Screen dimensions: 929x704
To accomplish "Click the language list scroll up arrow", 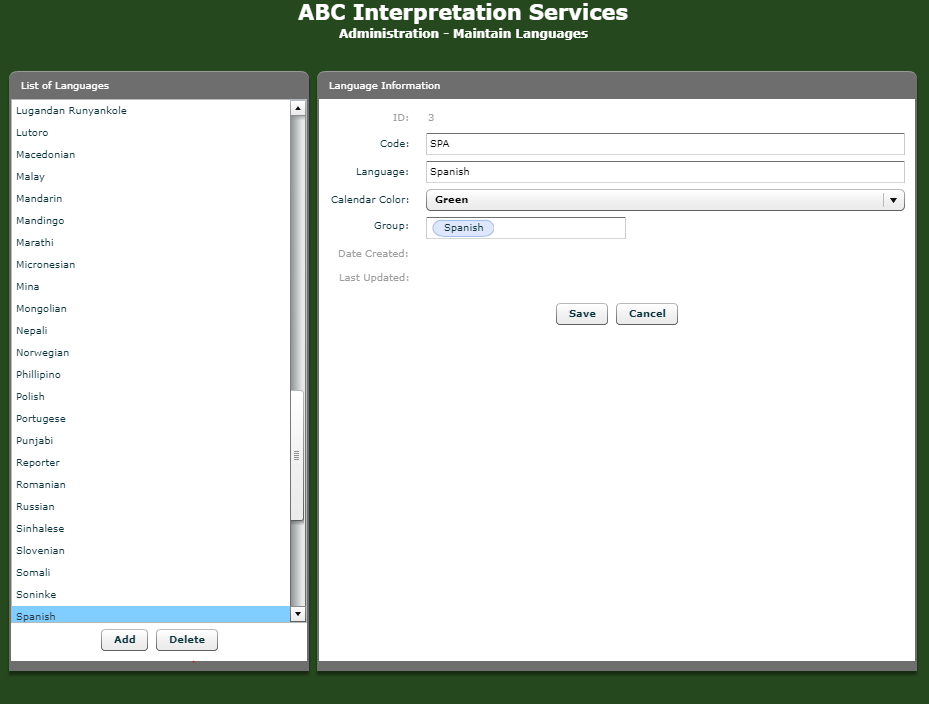I will 298,108.
